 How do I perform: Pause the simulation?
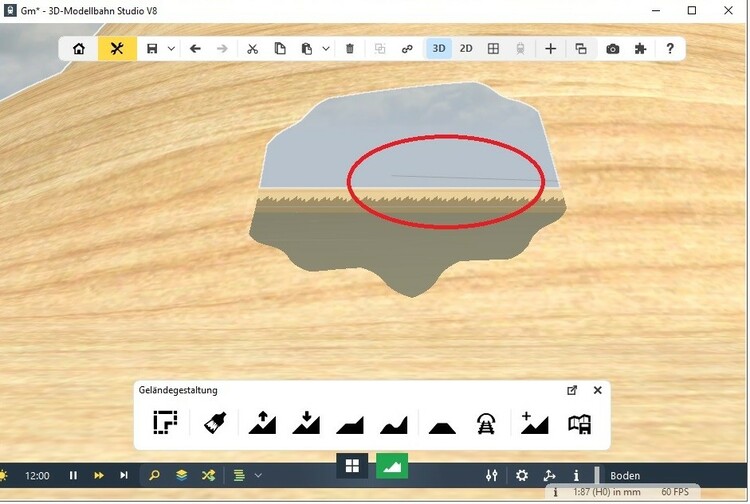tap(73, 475)
